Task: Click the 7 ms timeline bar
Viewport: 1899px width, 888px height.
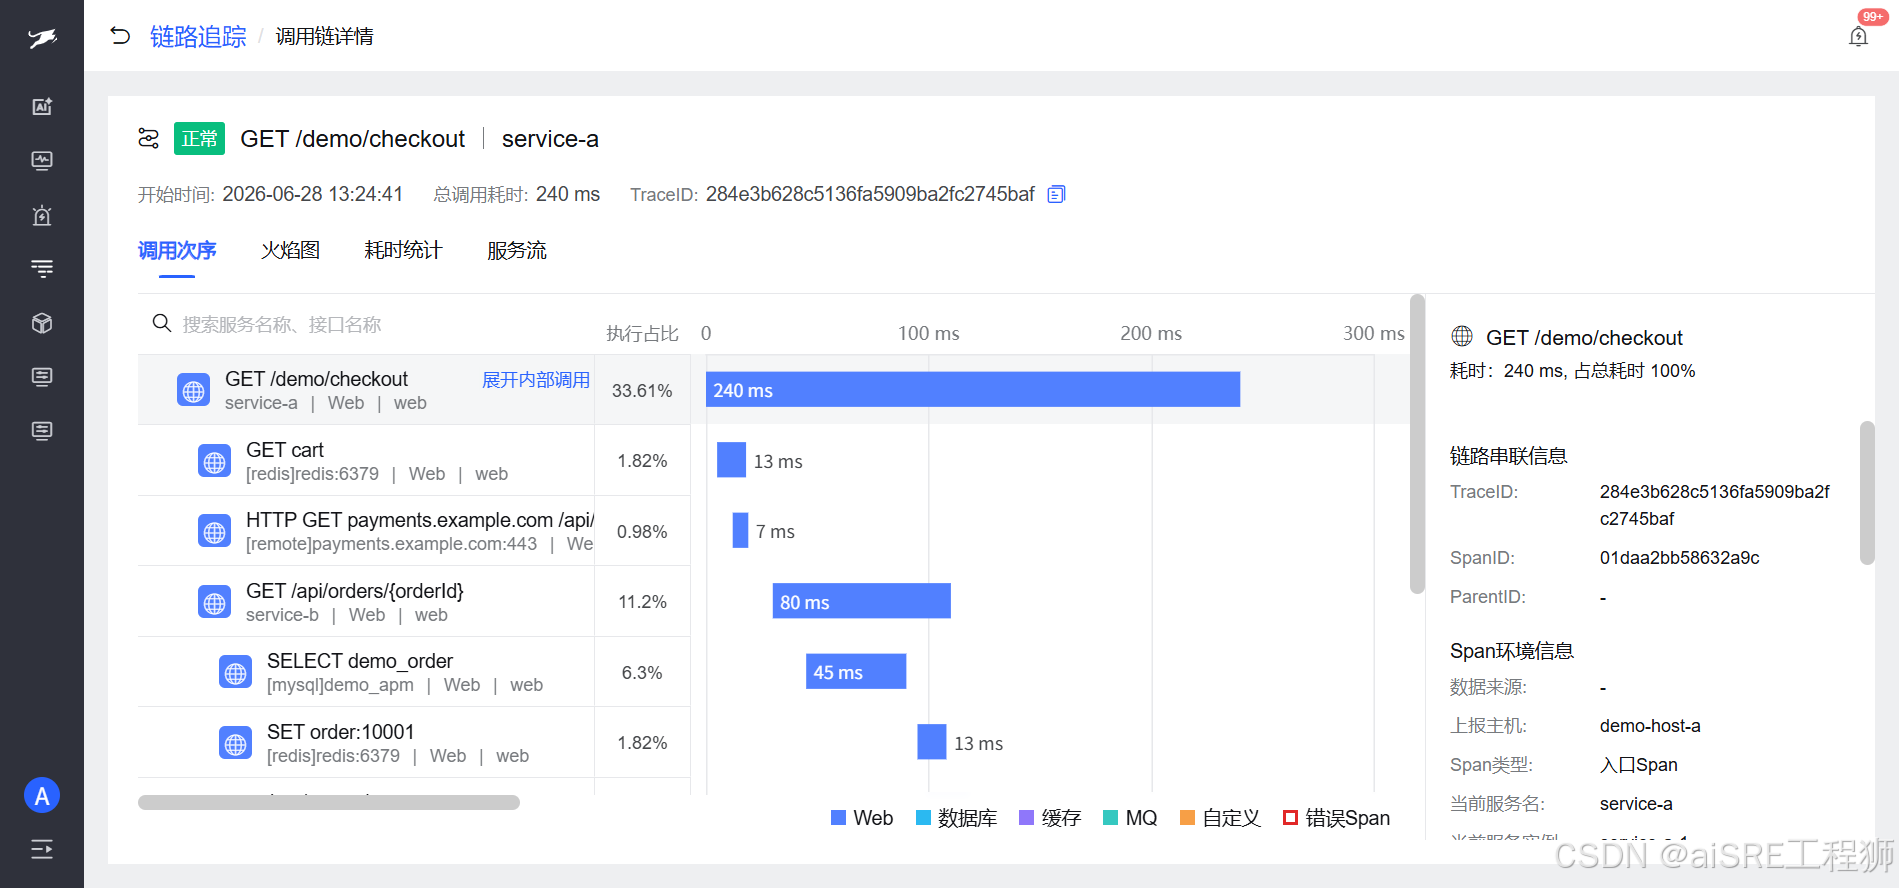Action: click(x=741, y=531)
